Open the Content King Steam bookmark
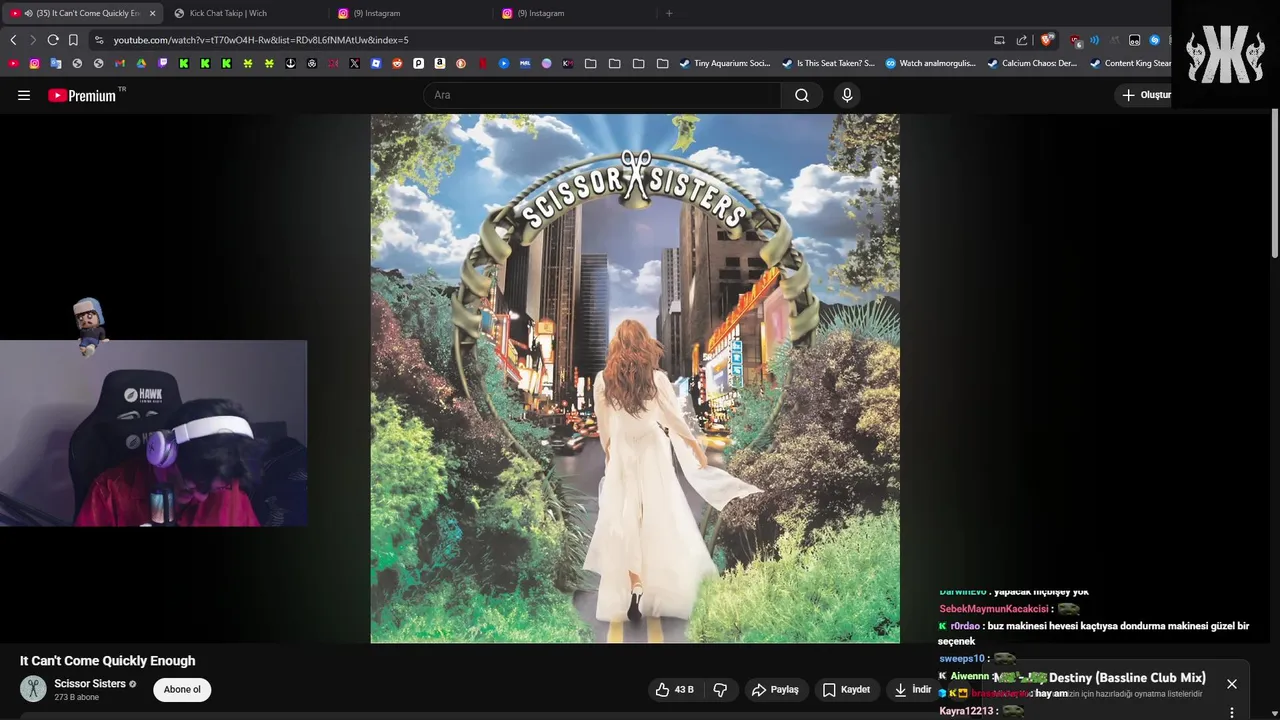The width and height of the screenshot is (1280, 720). coord(1130,63)
